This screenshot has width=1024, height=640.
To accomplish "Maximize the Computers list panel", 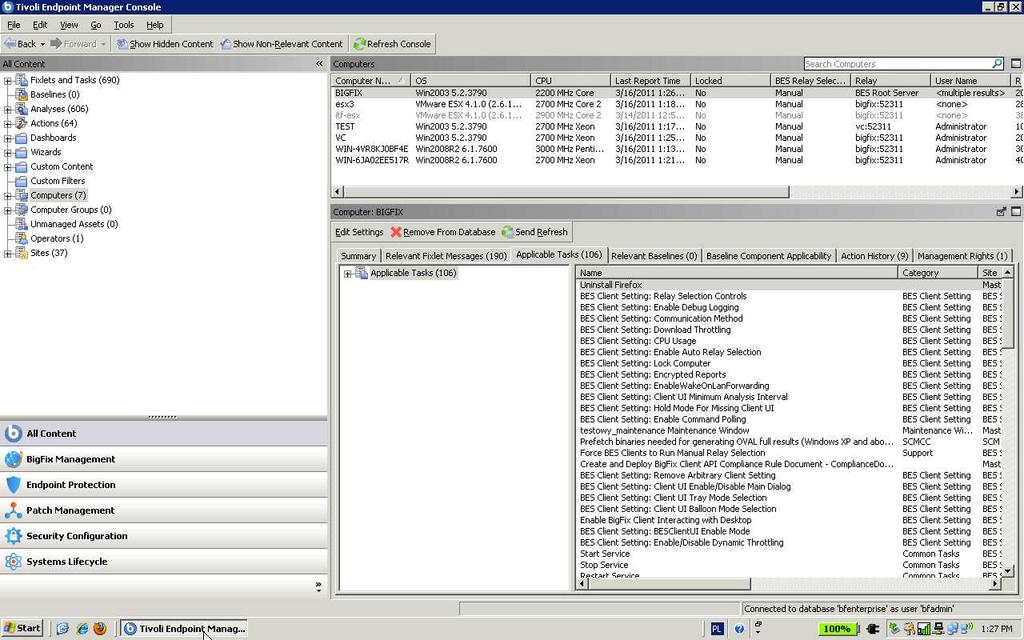I will 1016,63.
